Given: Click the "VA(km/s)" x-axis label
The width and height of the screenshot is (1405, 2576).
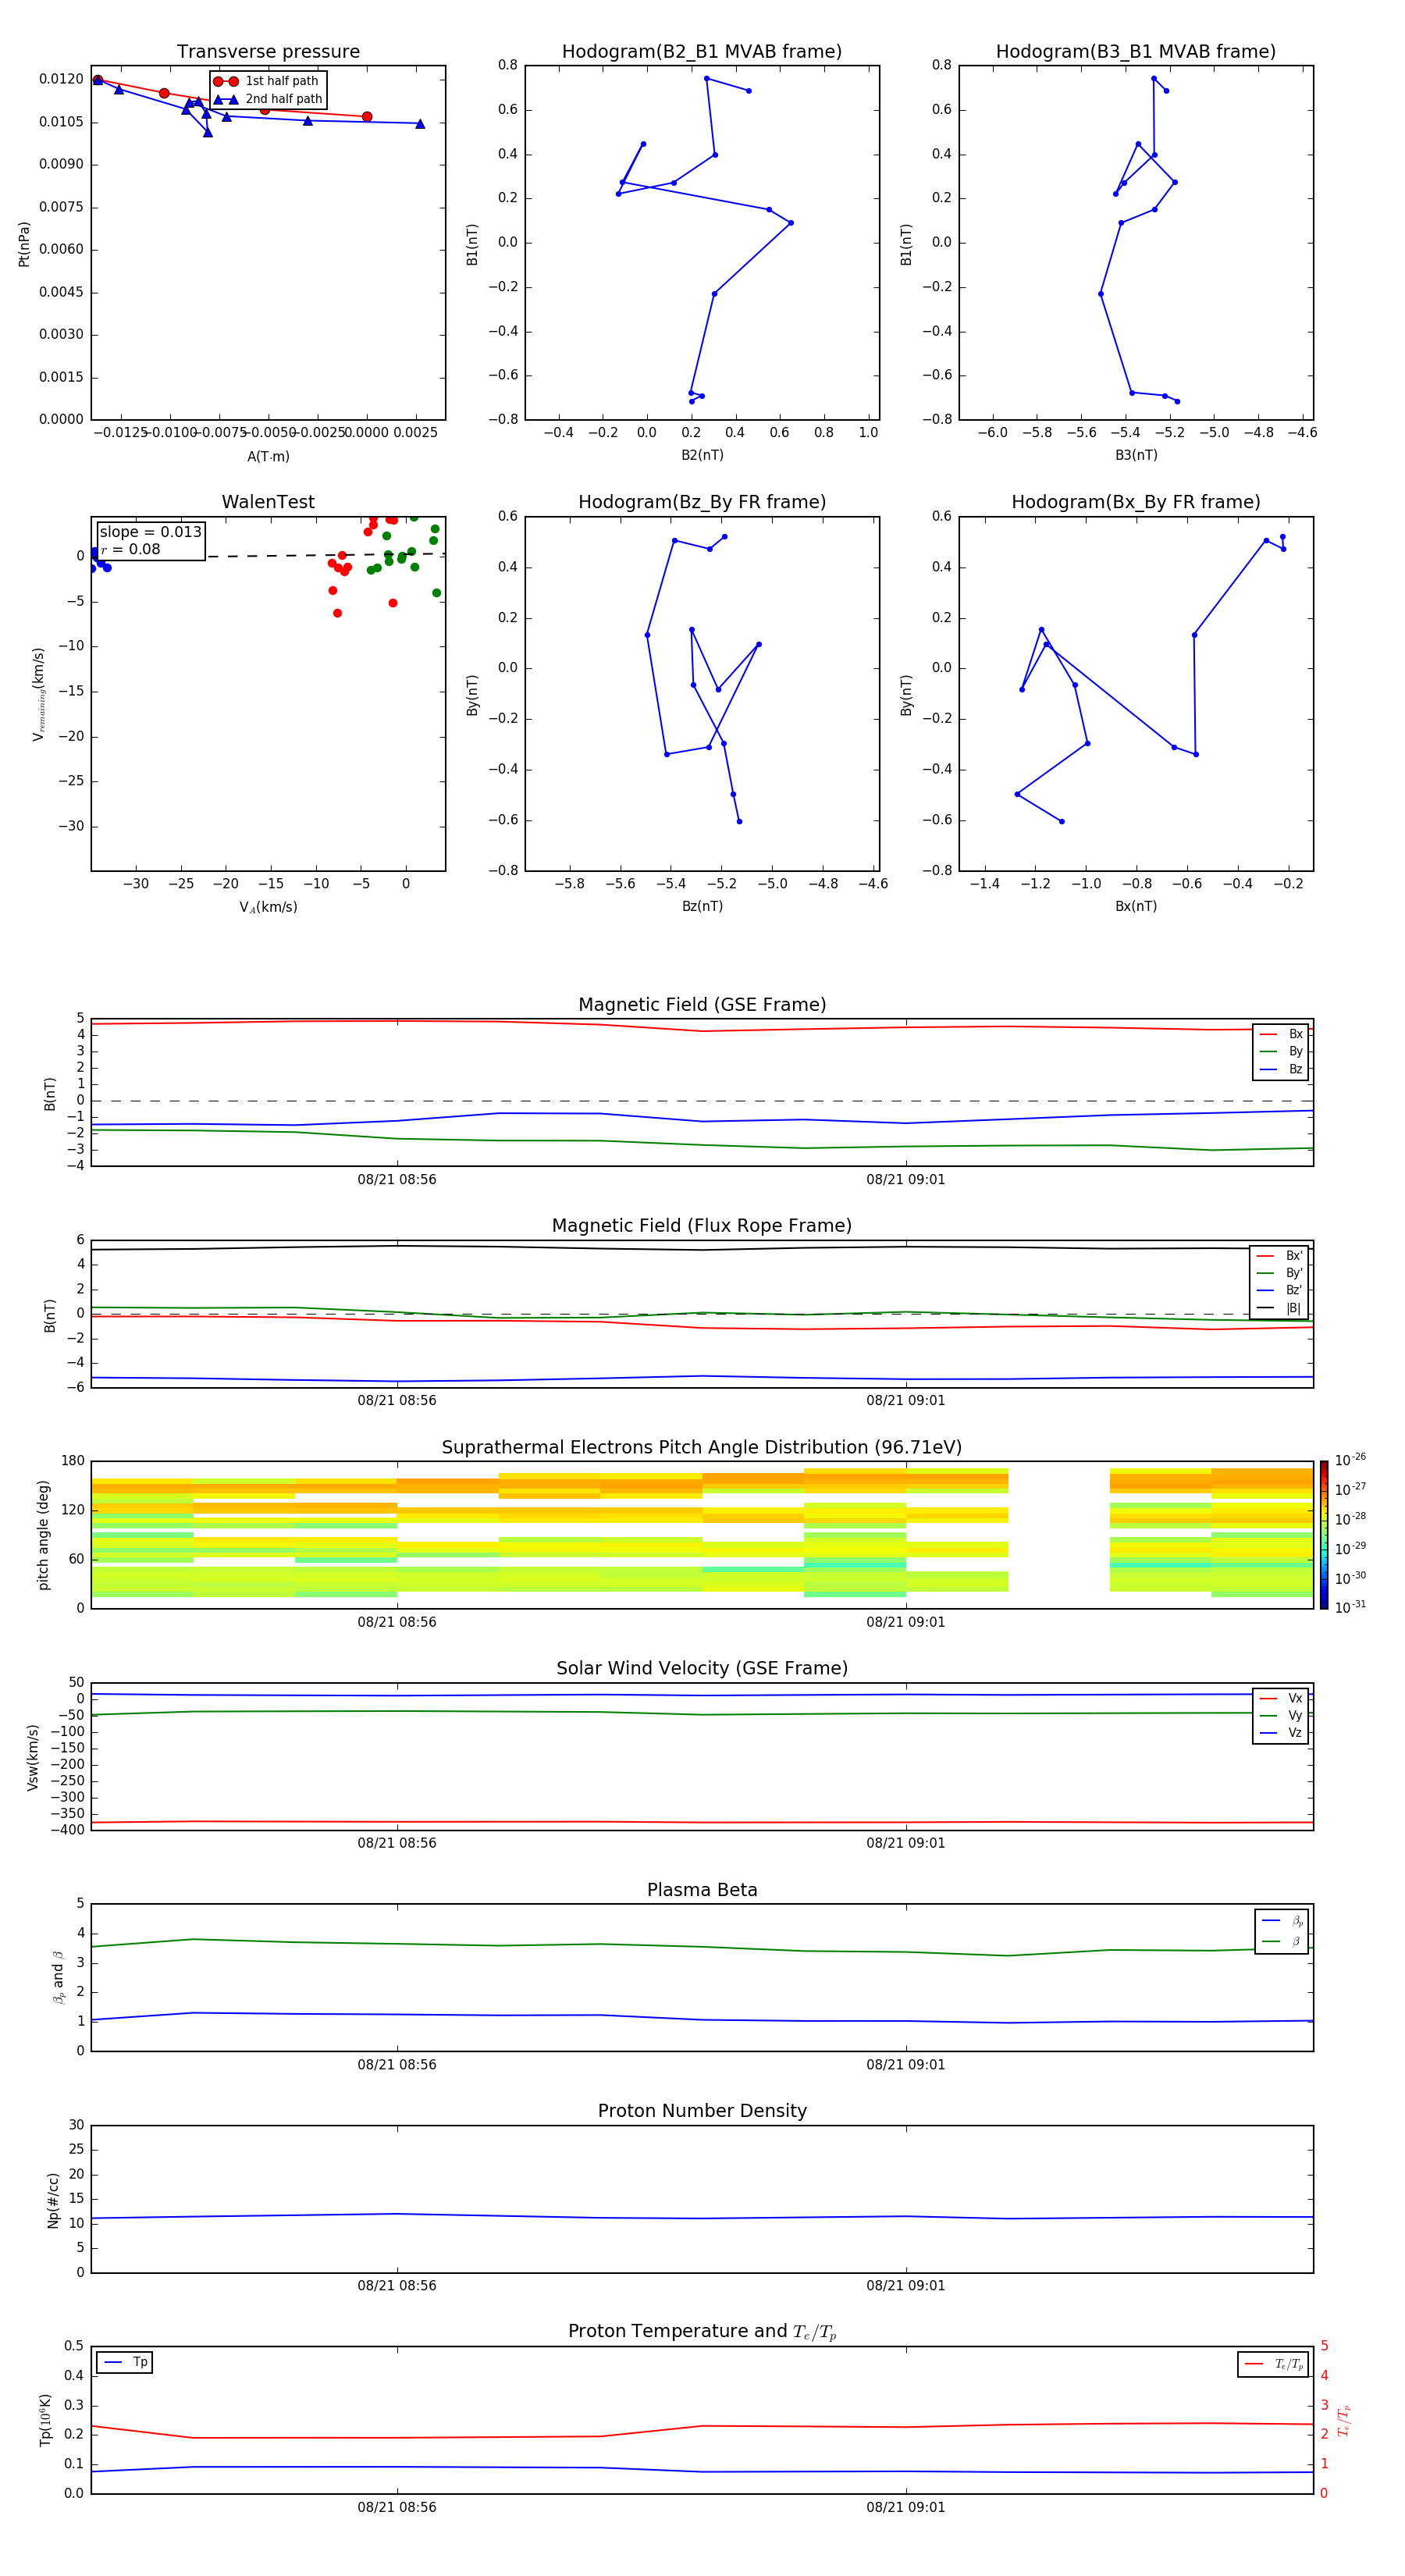Looking at the screenshot, I should coord(268,908).
